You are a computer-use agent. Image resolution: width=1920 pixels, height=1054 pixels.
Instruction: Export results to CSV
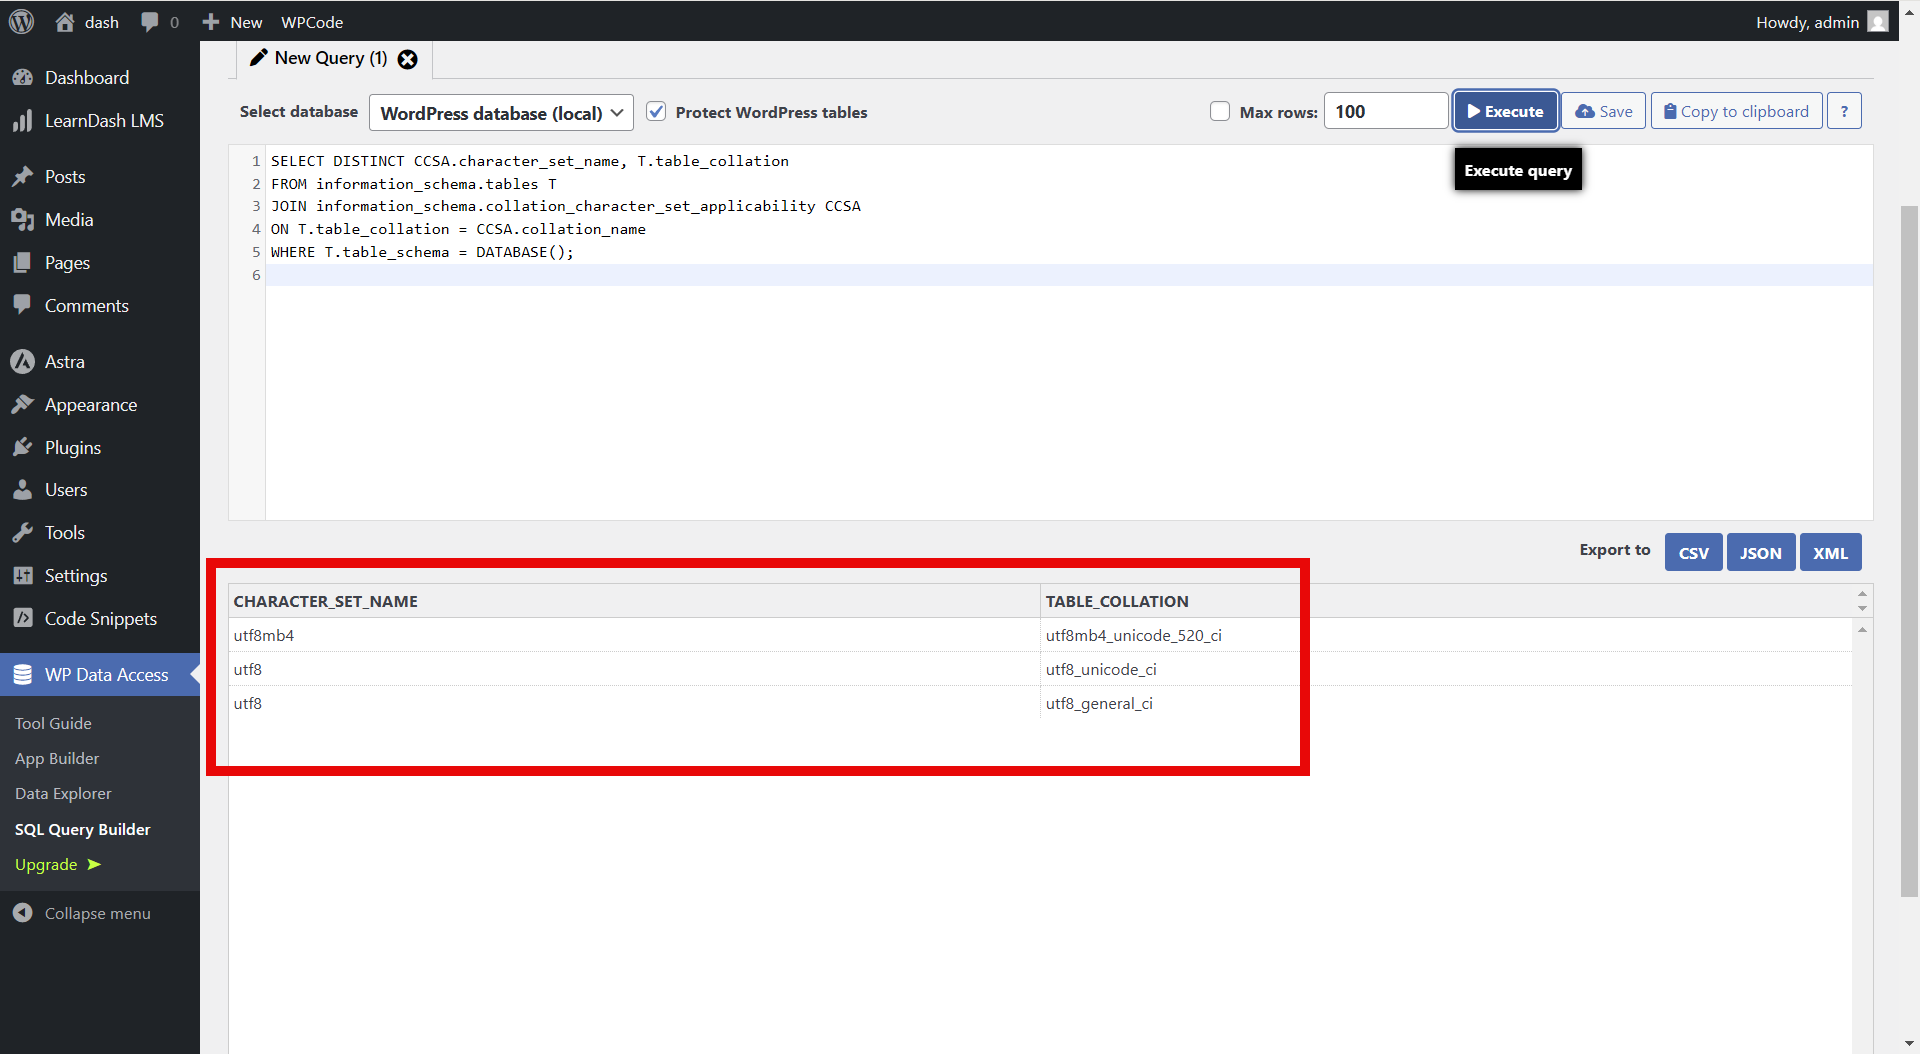click(1693, 553)
